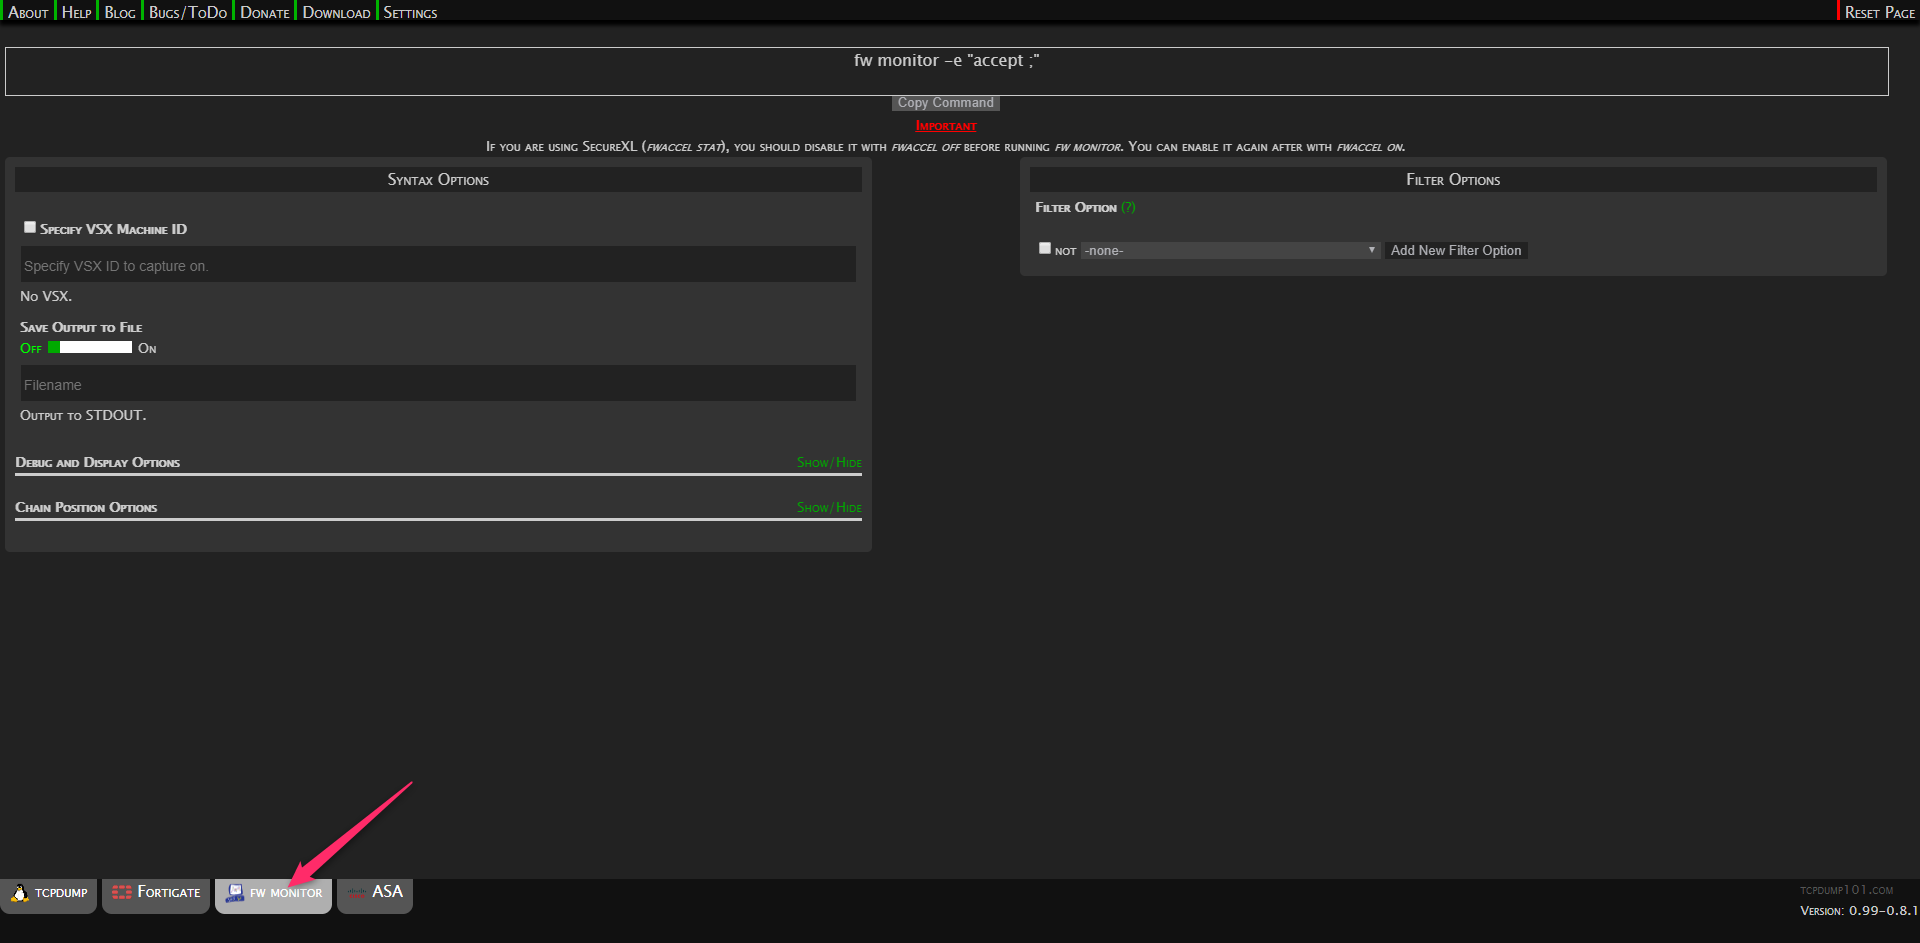
Task: Click the Copy Command button
Action: [945, 103]
